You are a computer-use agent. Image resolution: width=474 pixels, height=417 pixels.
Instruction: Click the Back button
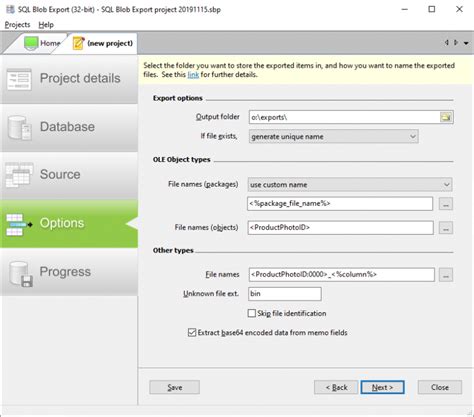(x=336, y=387)
